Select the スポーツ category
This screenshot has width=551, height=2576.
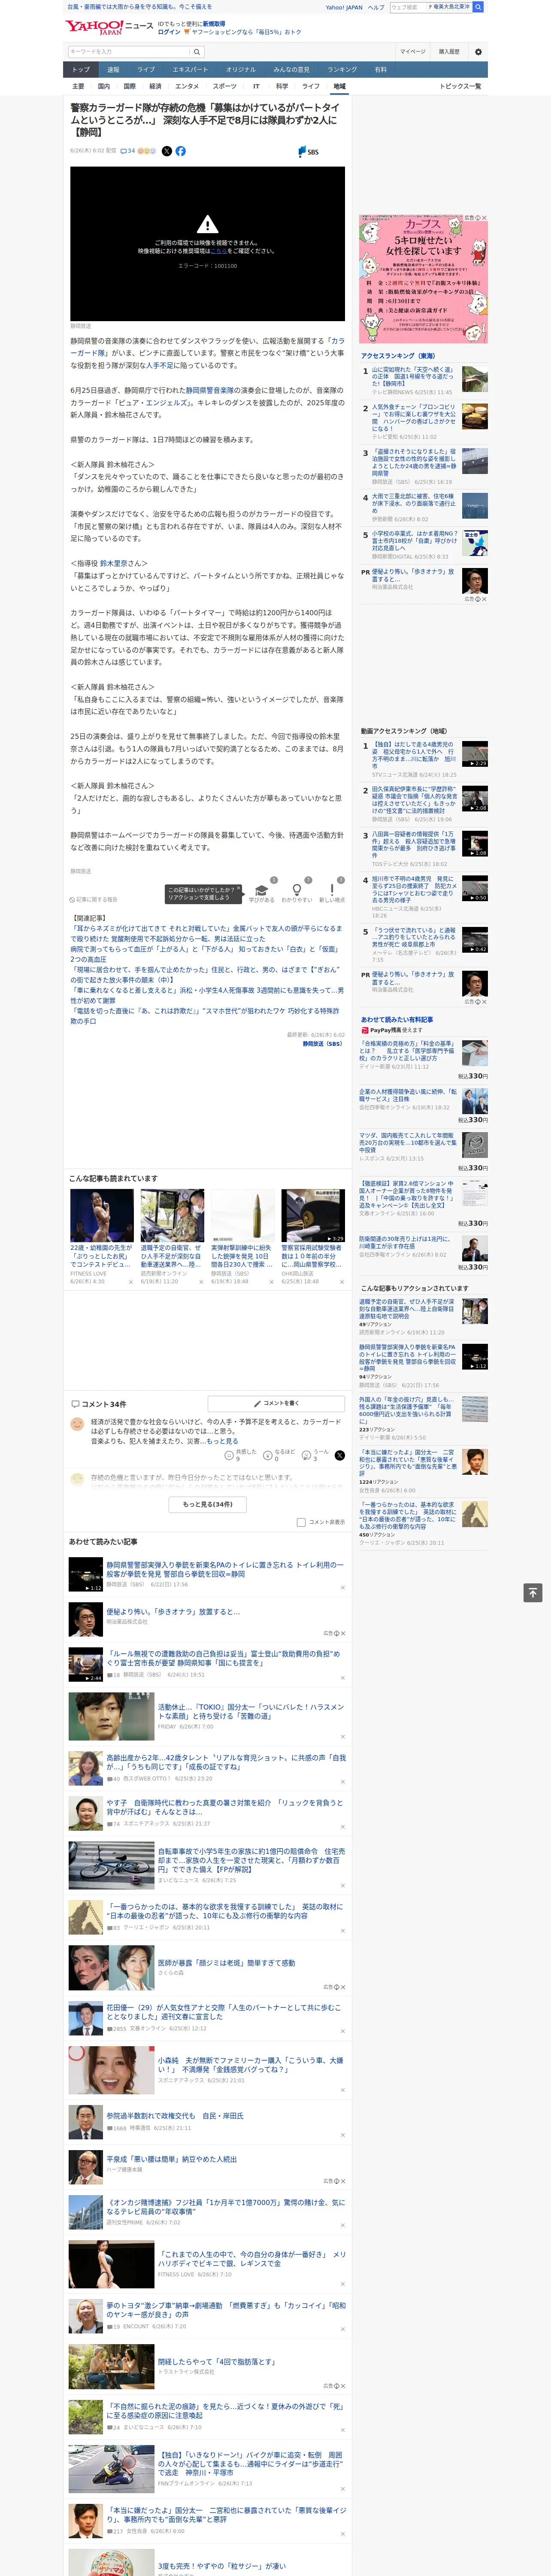click(225, 86)
